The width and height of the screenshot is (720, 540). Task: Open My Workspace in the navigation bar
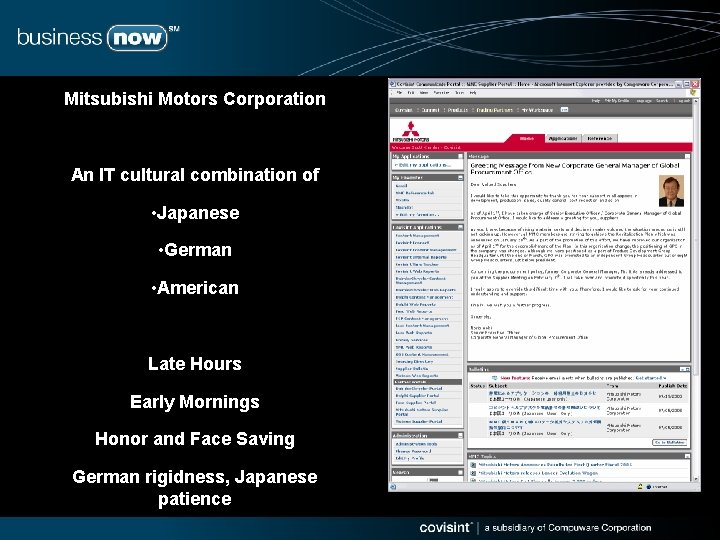click(537, 110)
